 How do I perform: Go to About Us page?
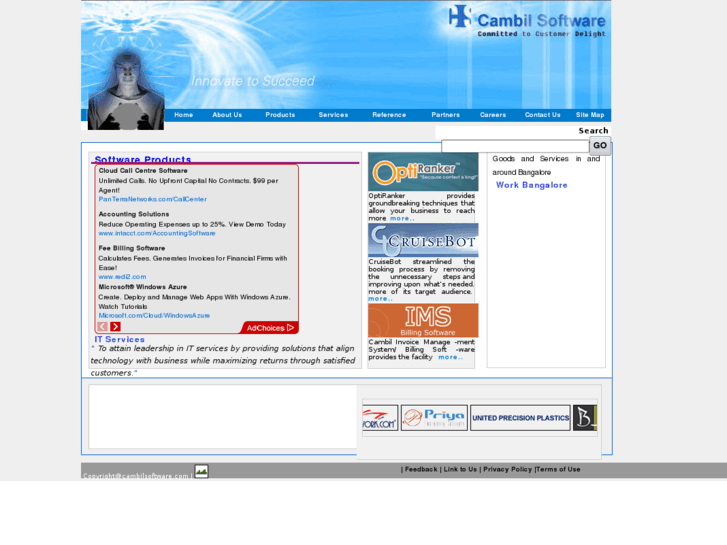tap(227, 115)
